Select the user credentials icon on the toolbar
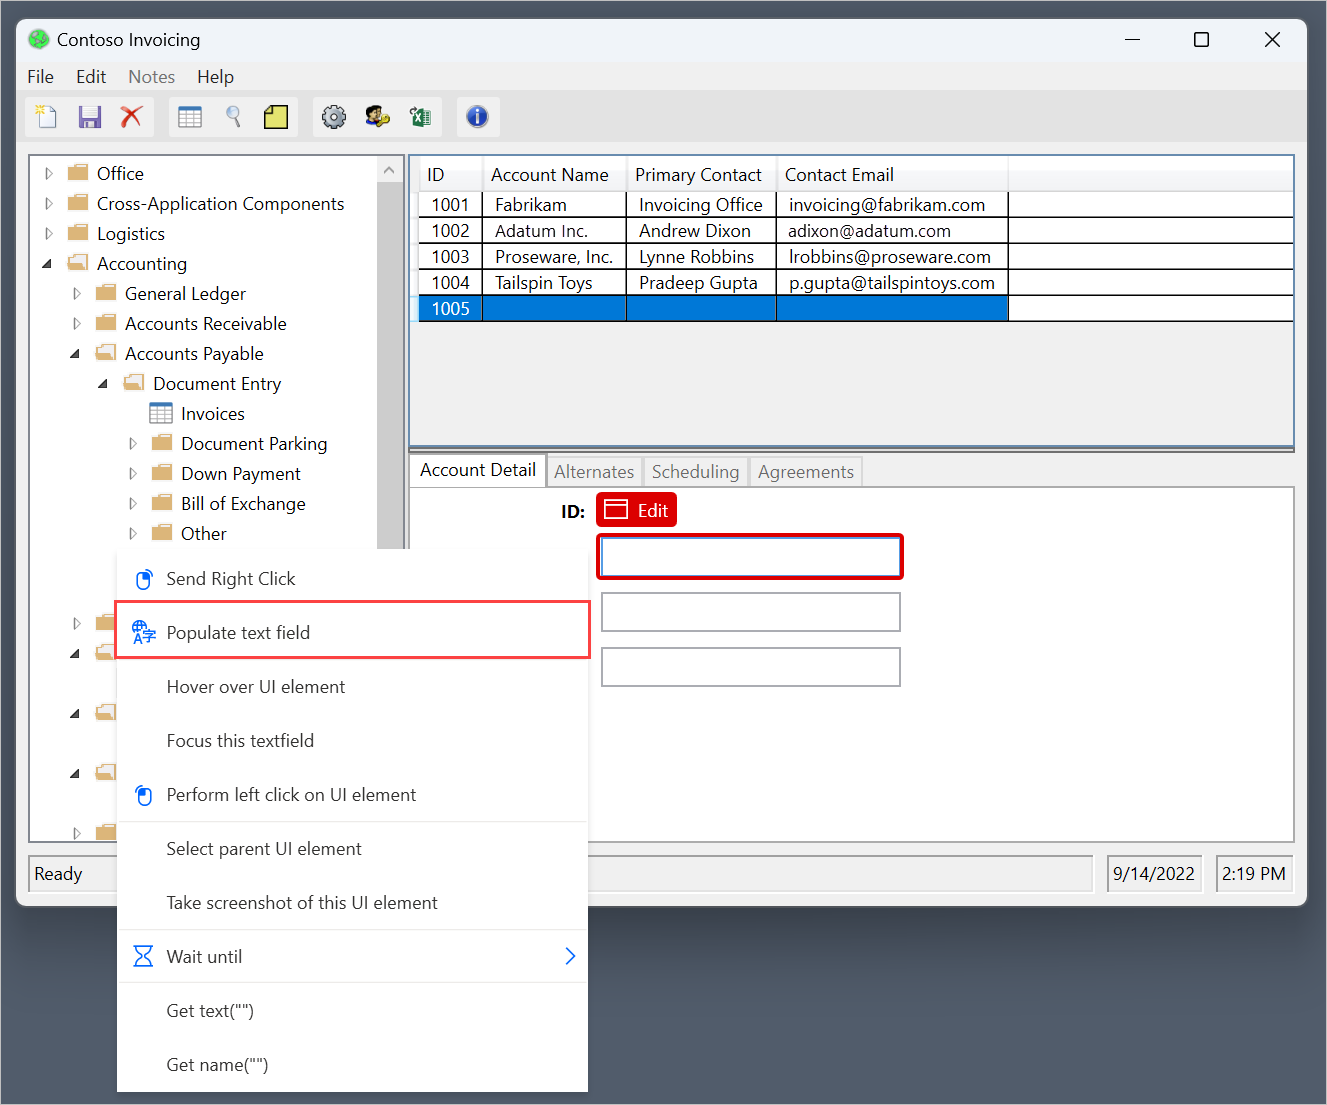The image size is (1327, 1105). pyautogui.click(x=377, y=116)
